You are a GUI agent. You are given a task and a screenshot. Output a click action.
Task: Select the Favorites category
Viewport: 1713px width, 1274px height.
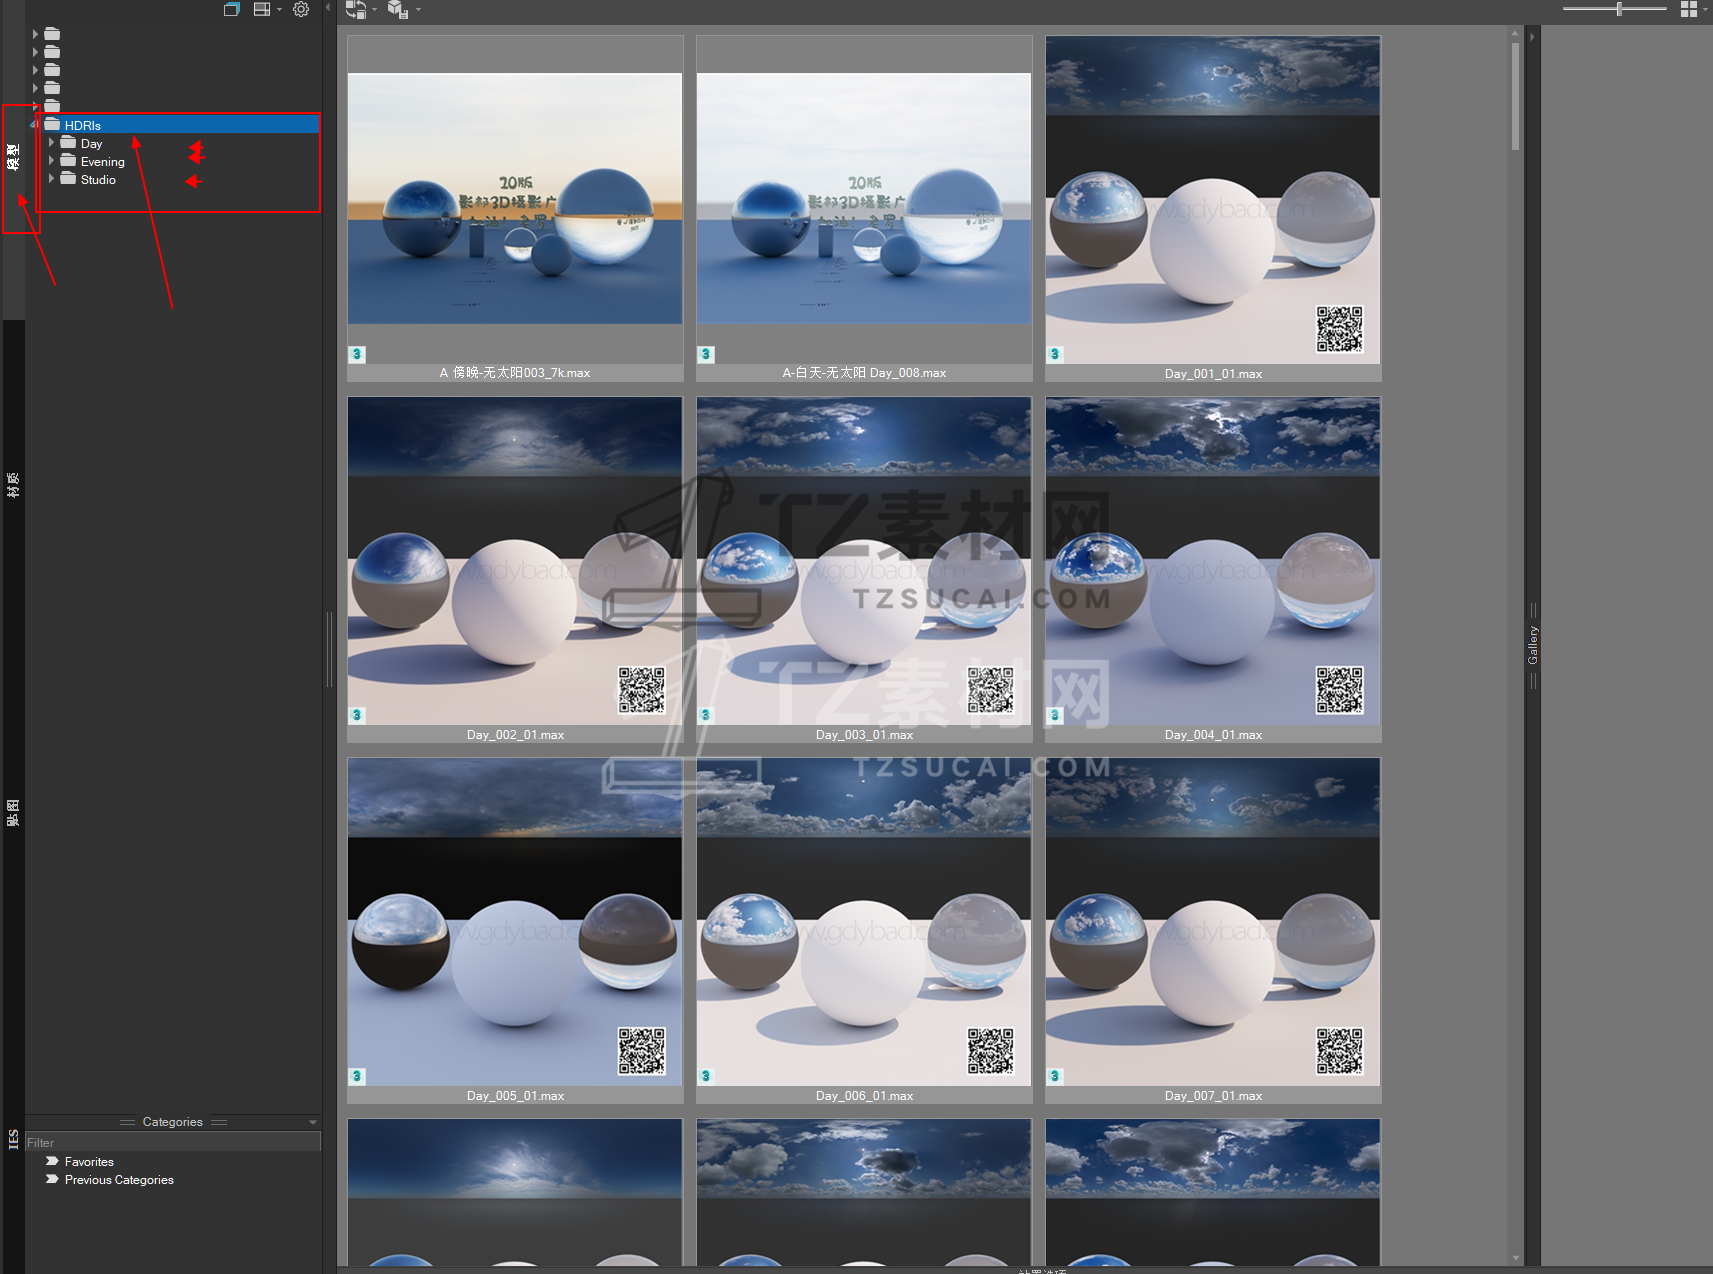click(89, 1162)
